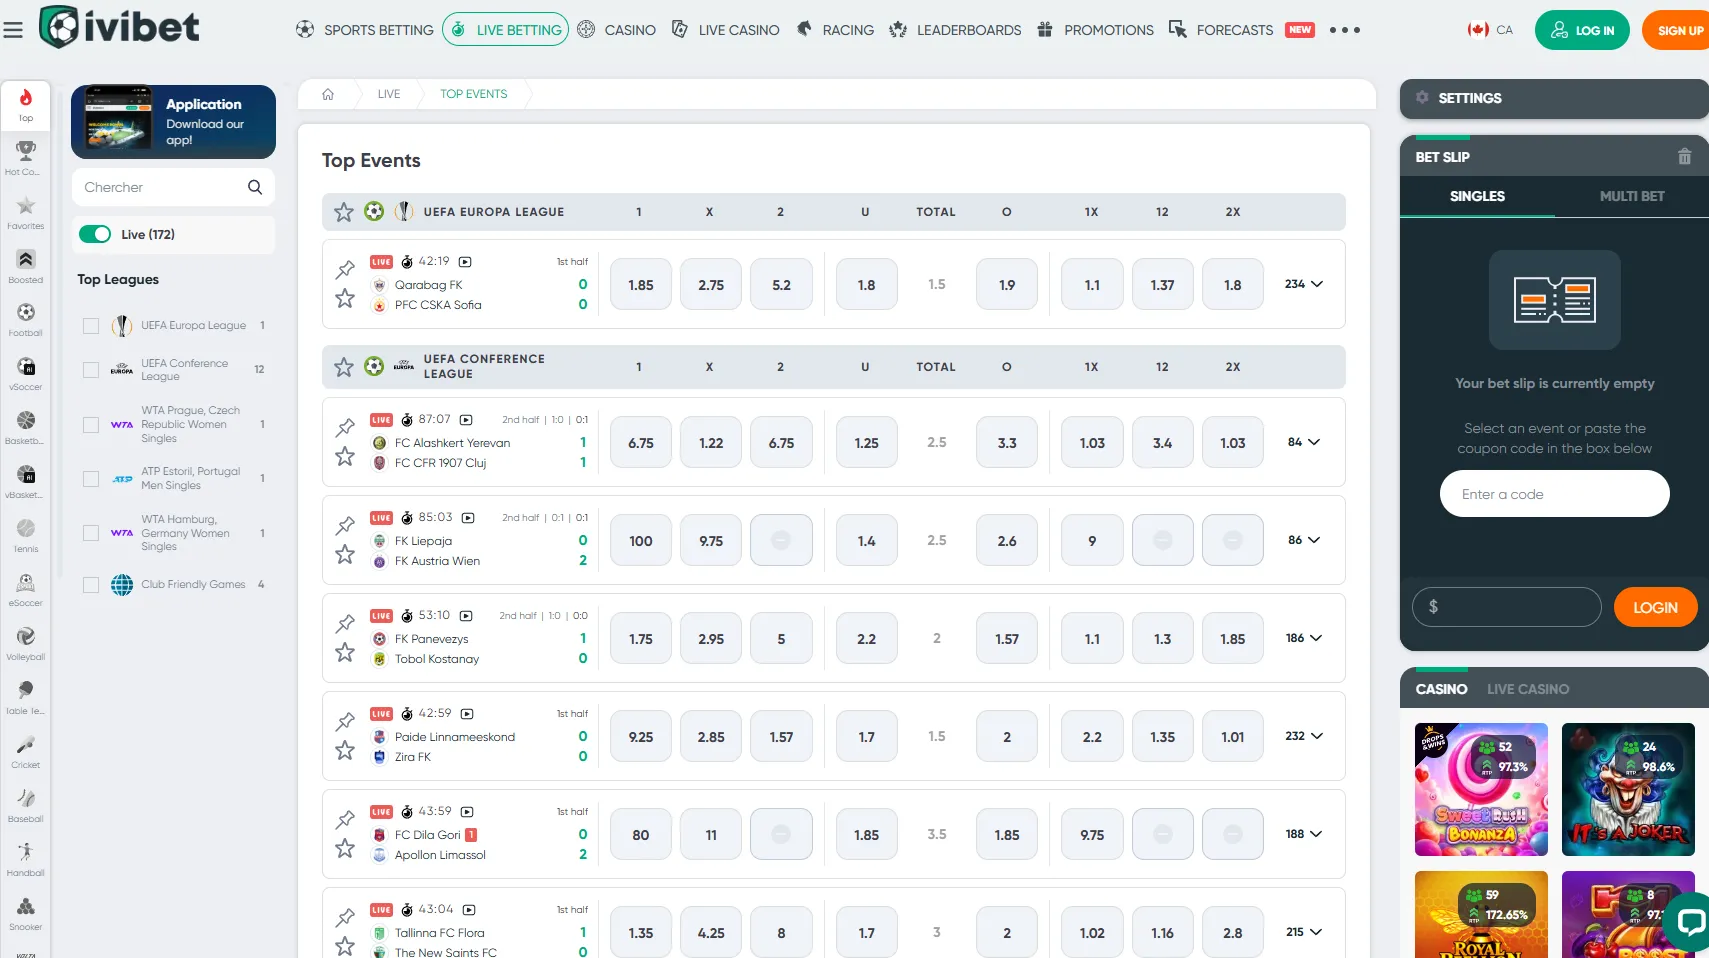Viewport: 1709px width, 958px height.
Task: Pin the Qarabag FK match
Action: pyautogui.click(x=345, y=269)
